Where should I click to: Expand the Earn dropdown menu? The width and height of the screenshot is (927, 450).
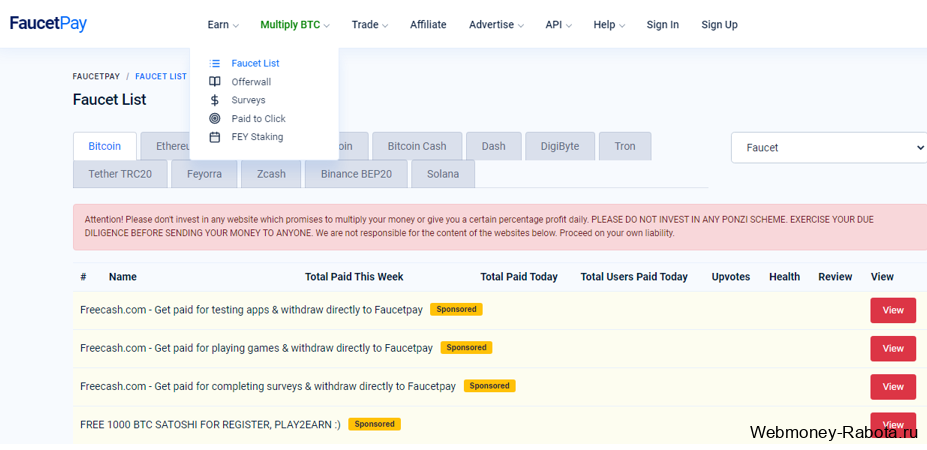223,25
